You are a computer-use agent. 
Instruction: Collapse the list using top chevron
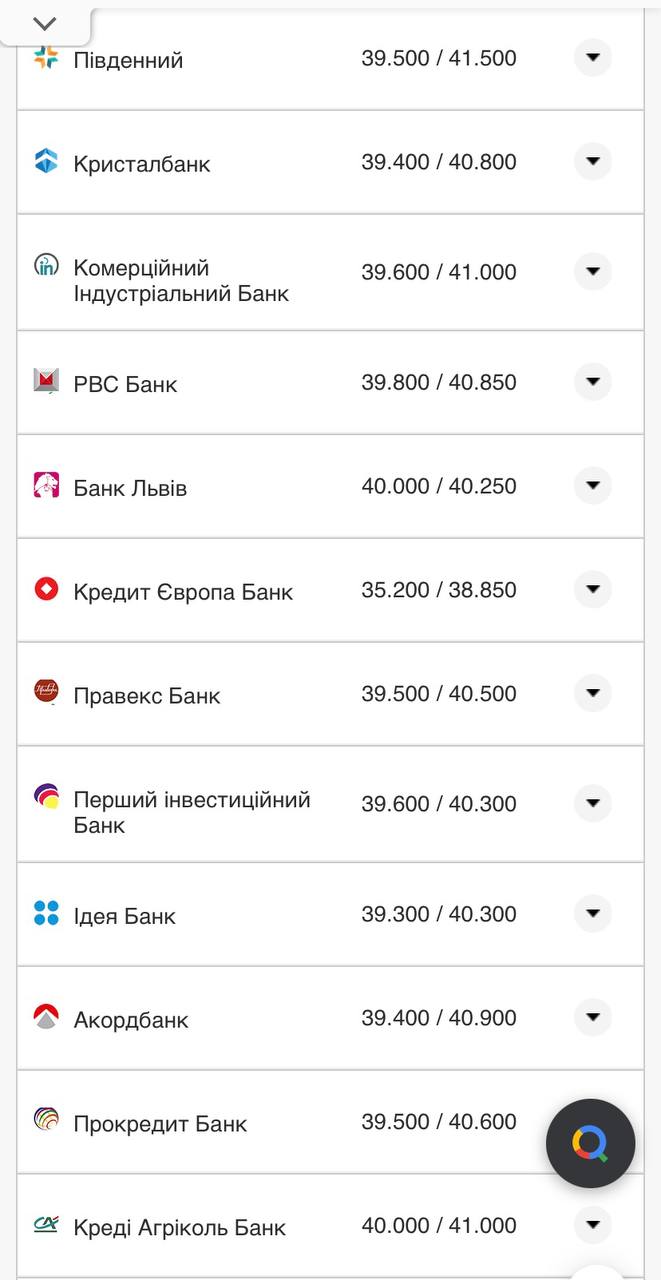point(43,22)
